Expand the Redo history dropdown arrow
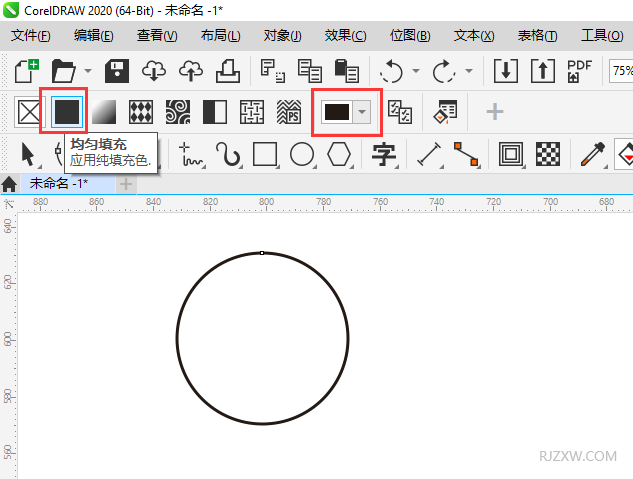The width and height of the screenshot is (633, 479). (468, 72)
